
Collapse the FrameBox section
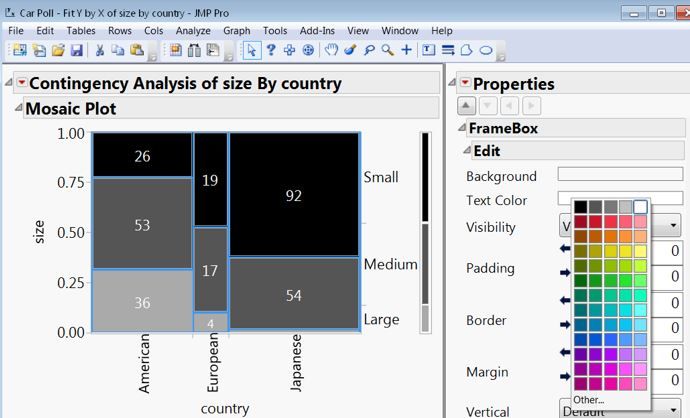pyautogui.click(x=462, y=127)
